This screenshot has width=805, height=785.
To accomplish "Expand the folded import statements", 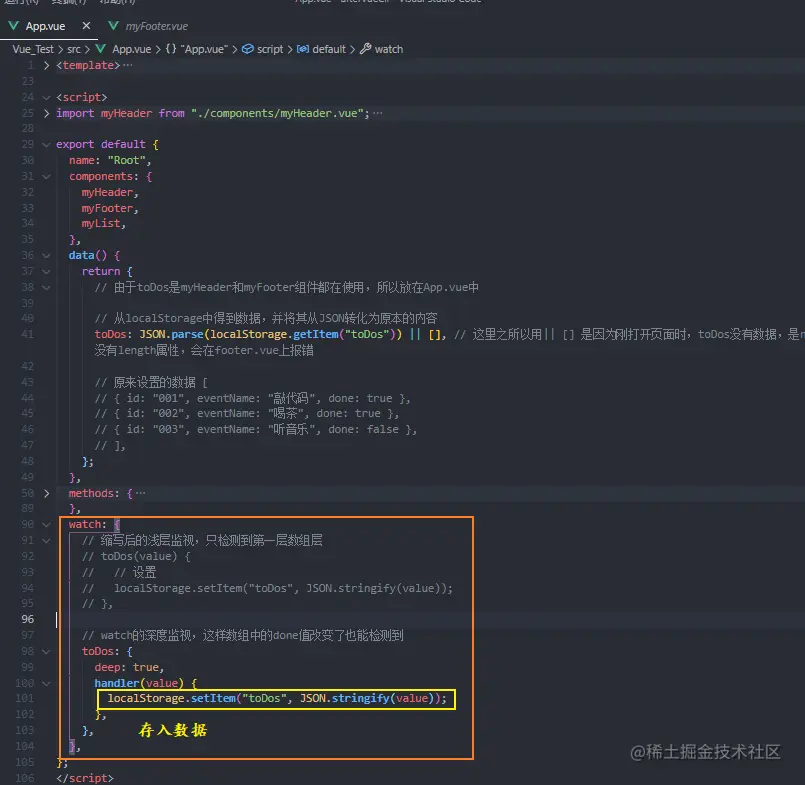I will (46, 113).
